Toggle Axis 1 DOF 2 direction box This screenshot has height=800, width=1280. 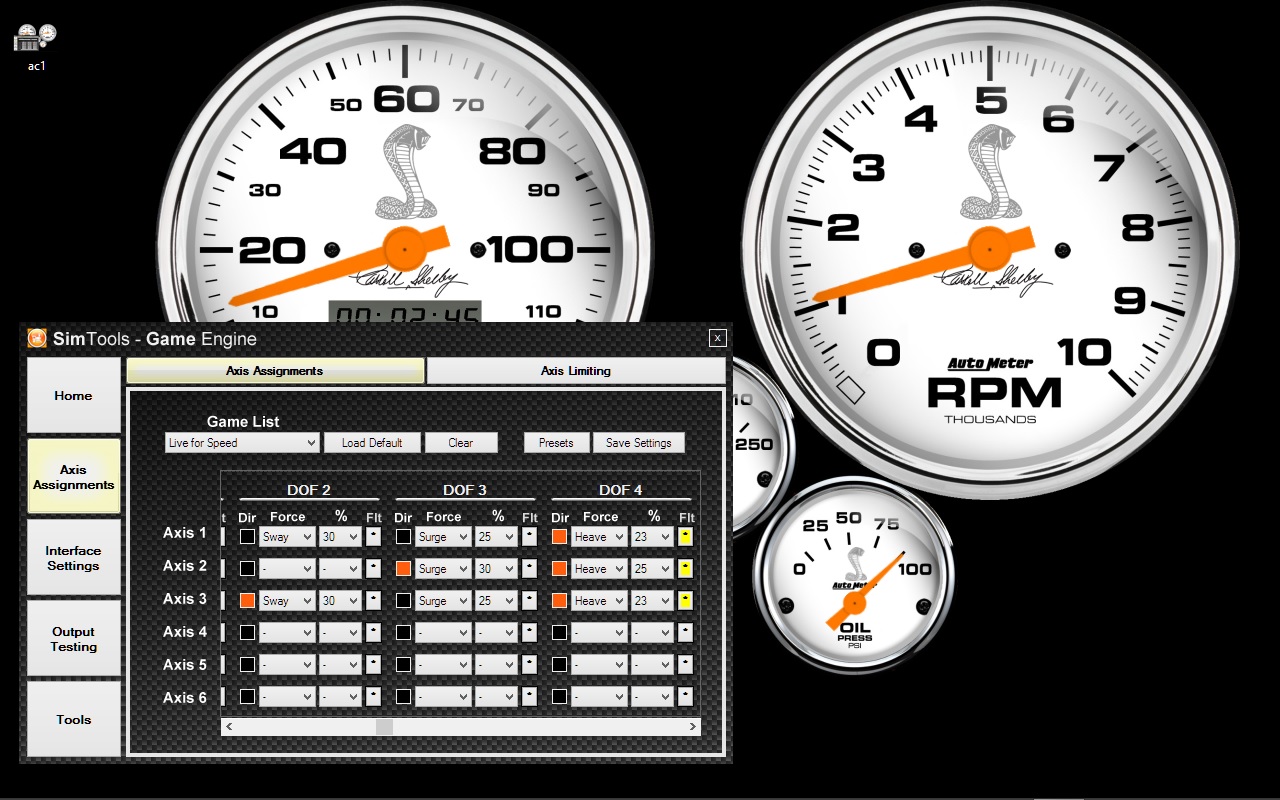247,537
